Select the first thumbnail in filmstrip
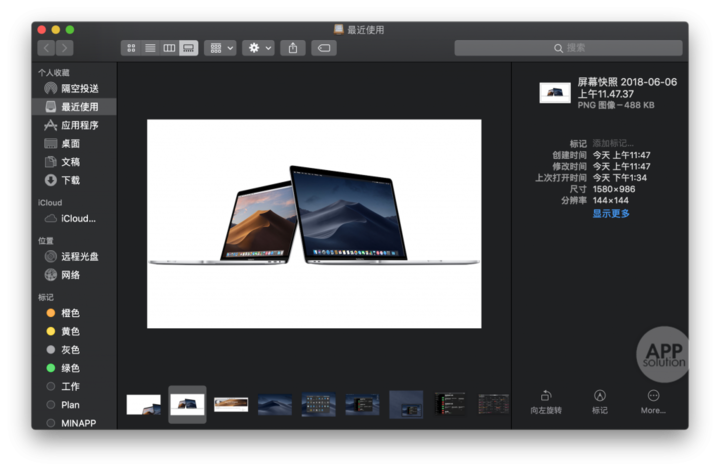The image size is (720, 471). tap(144, 404)
